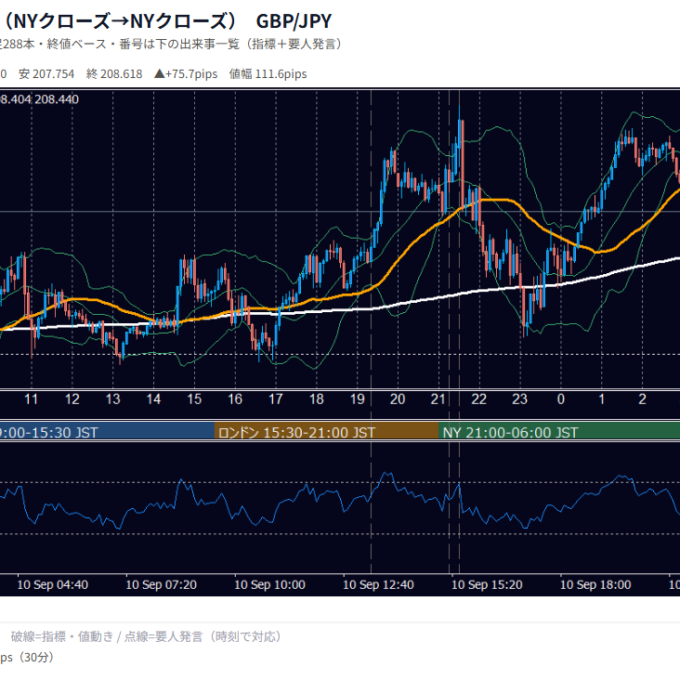Click hour label 0 on the axis
Image resolution: width=680 pixels, height=680 pixels.
[x=561, y=399]
